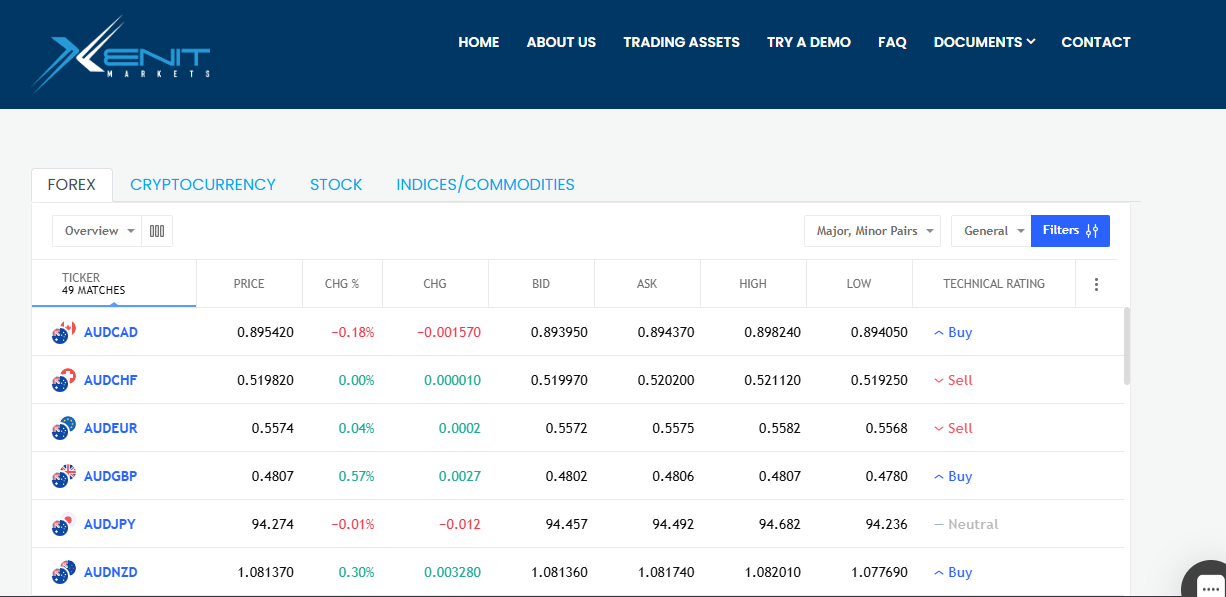Open the FAQ page
1226x597 pixels.
click(x=892, y=42)
